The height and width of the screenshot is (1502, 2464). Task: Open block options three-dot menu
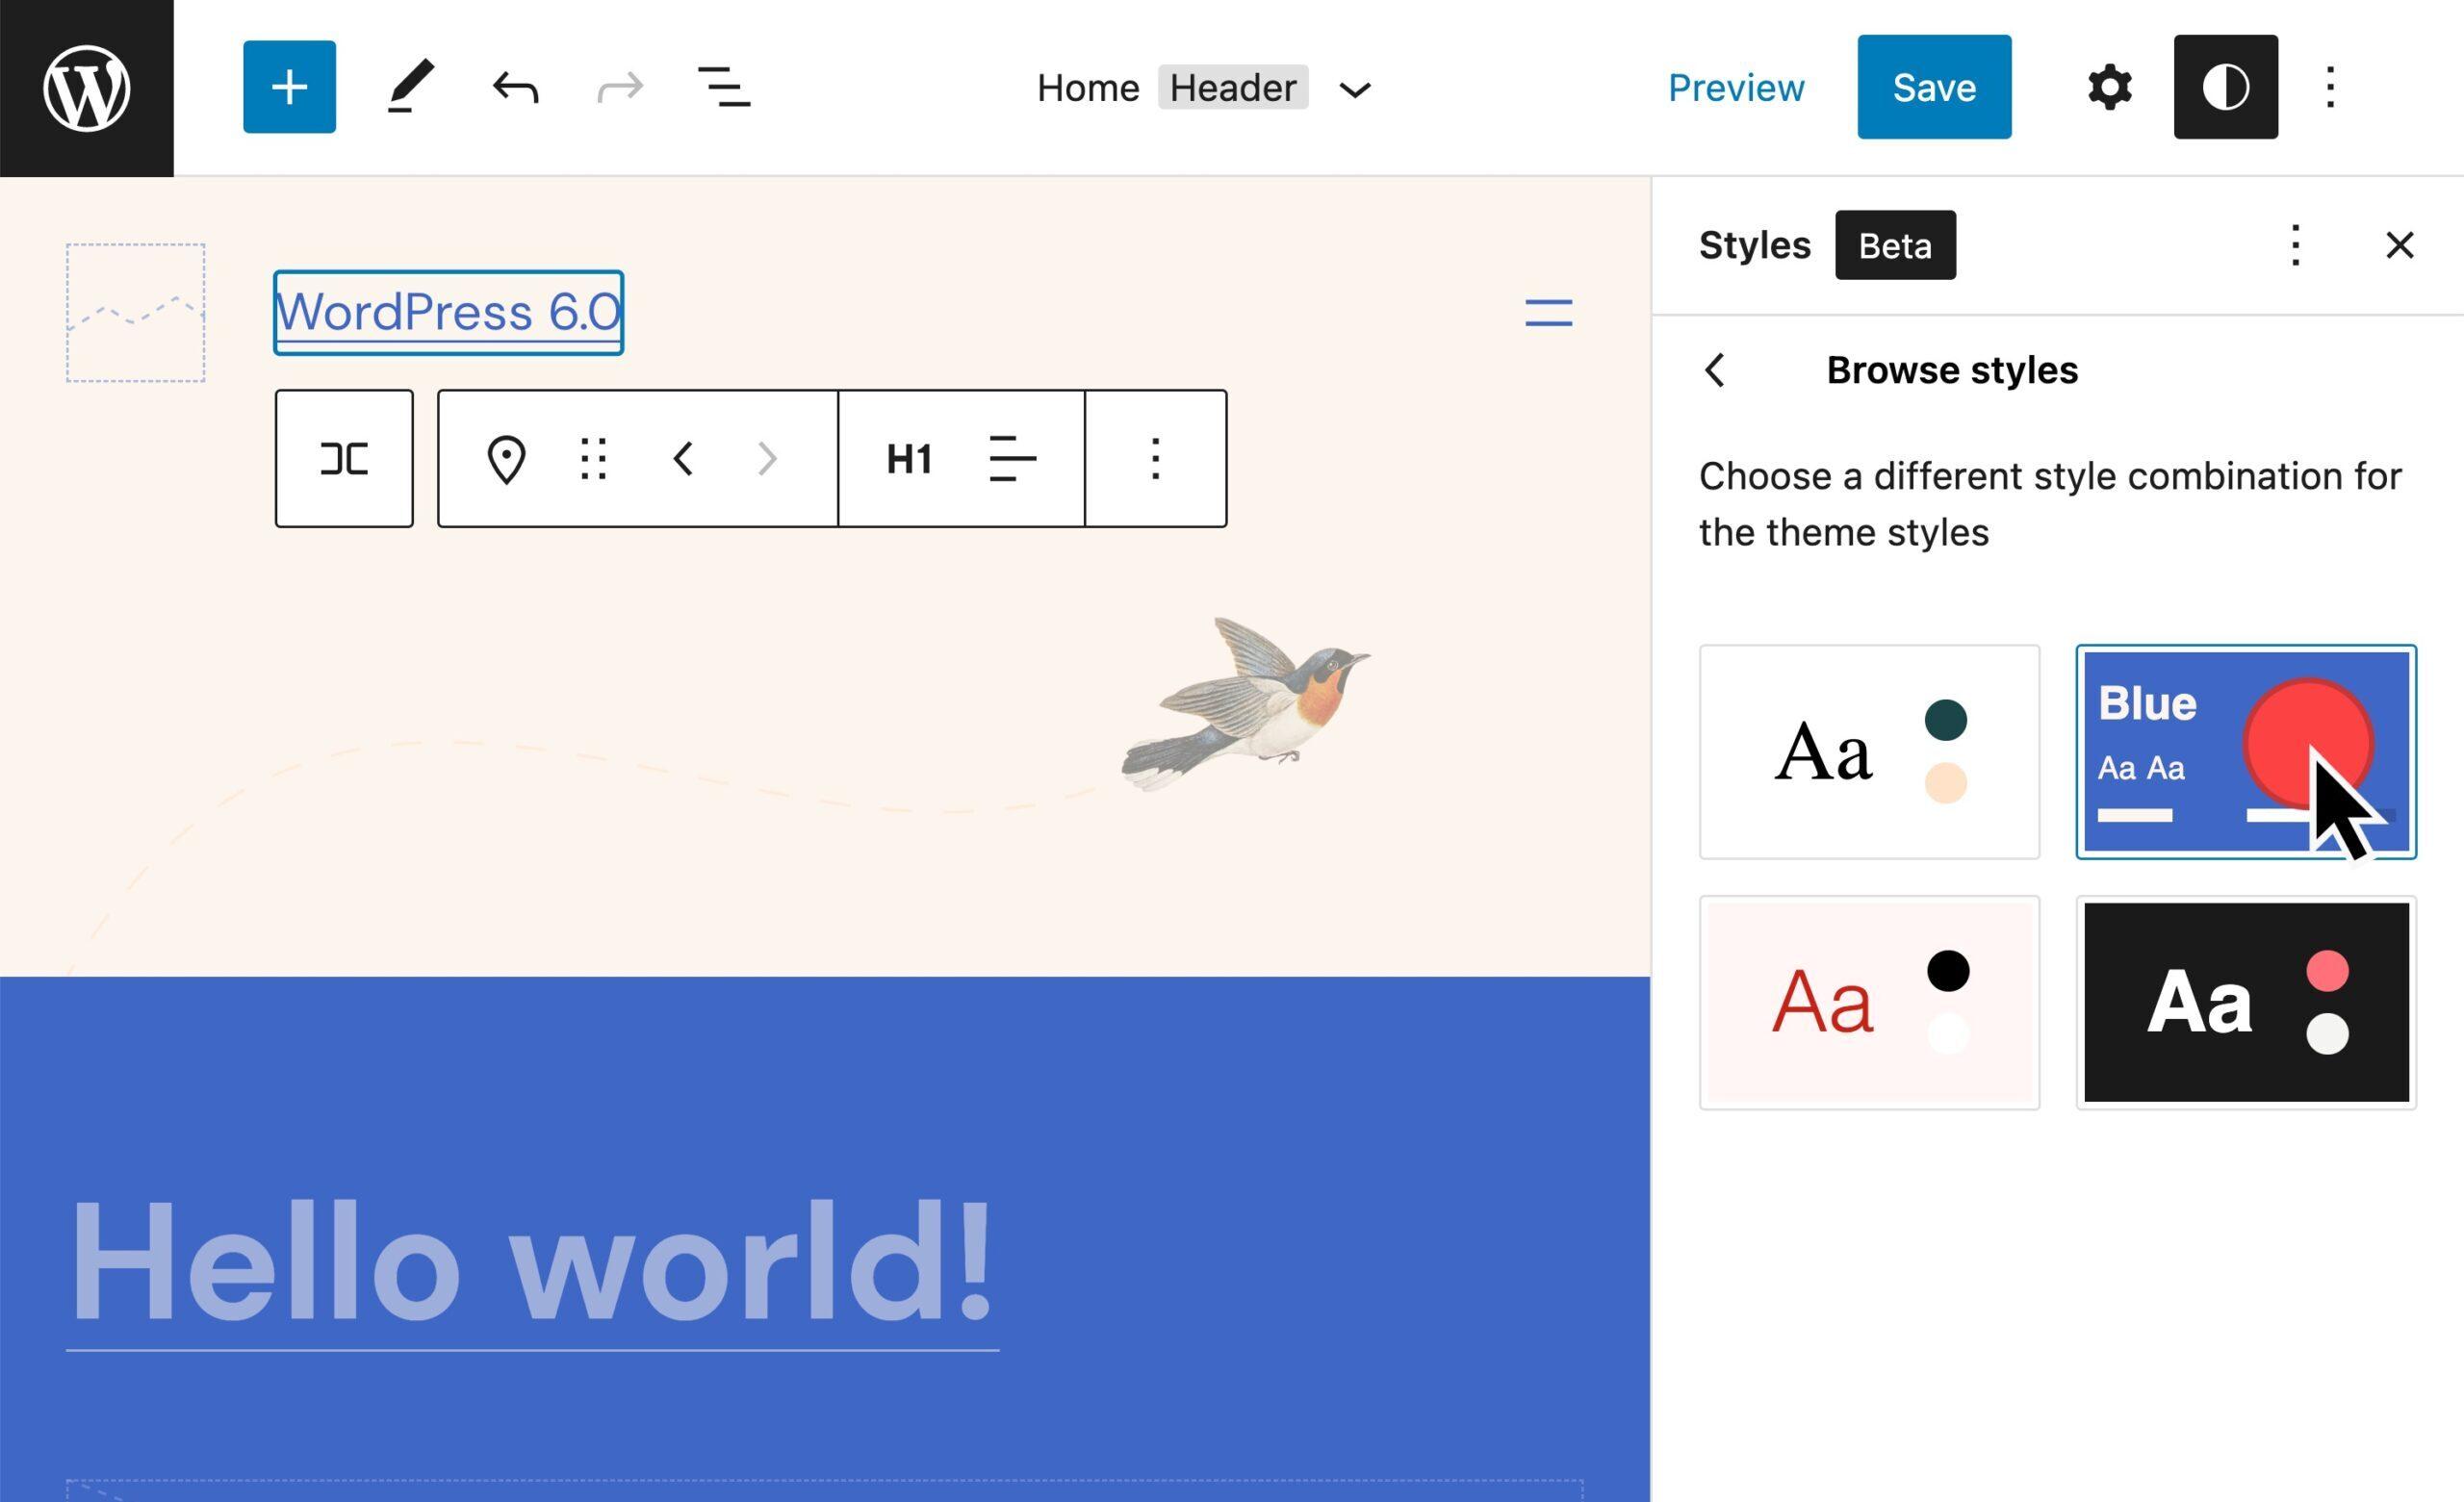(1155, 459)
